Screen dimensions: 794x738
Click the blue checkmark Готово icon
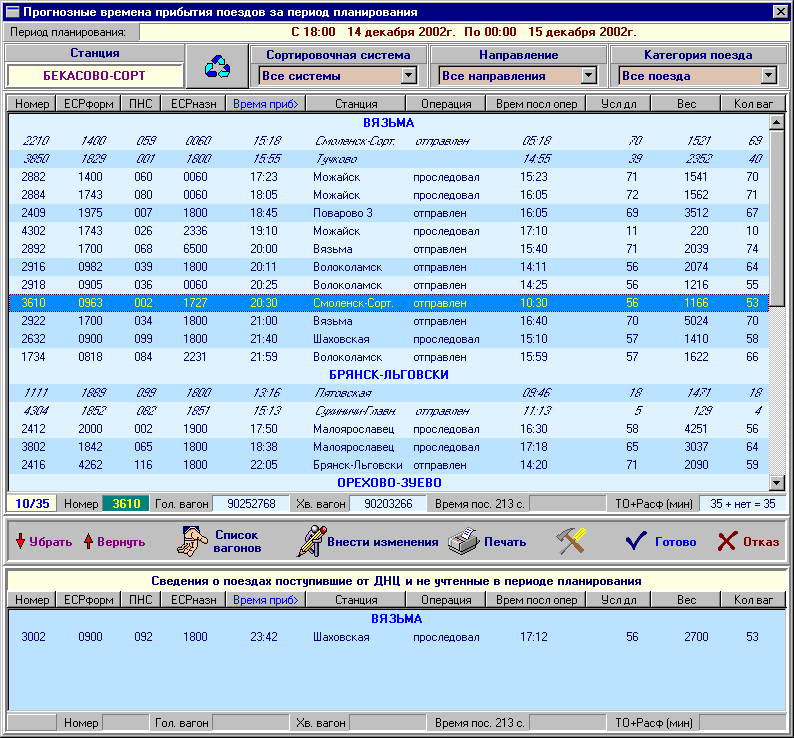636,541
